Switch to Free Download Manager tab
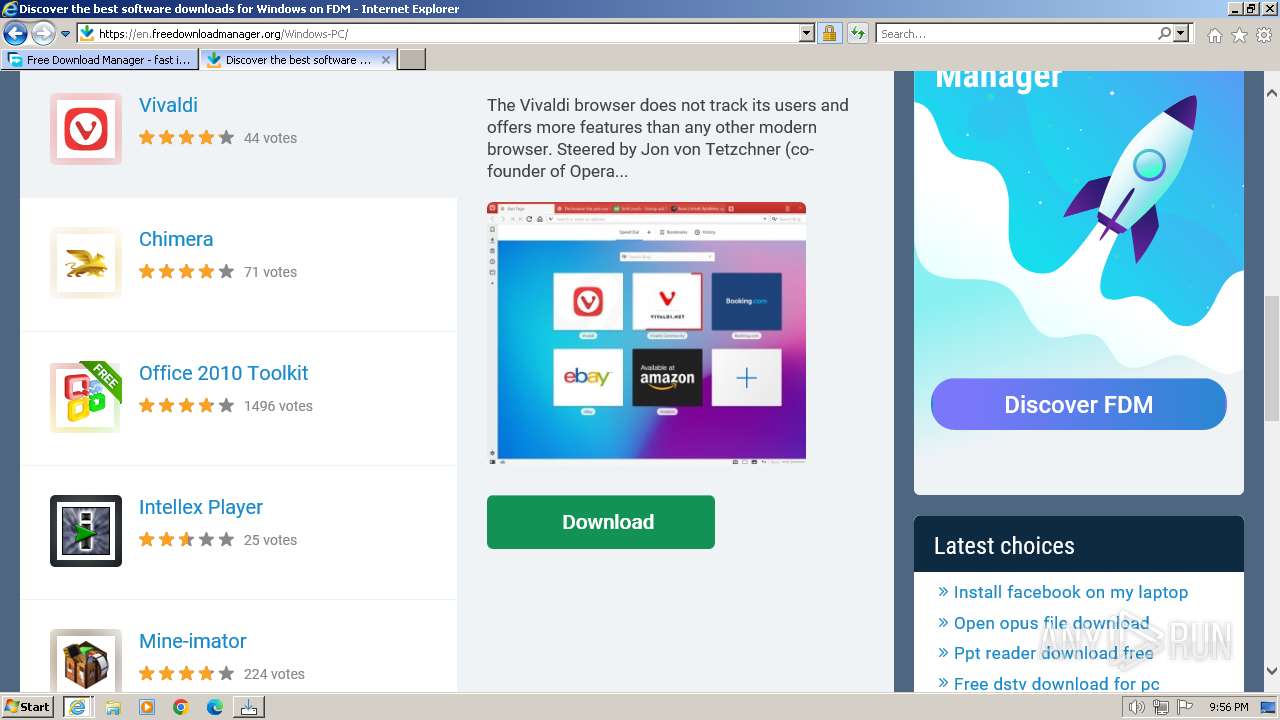The width and height of the screenshot is (1280, 720). click(100, 60)
